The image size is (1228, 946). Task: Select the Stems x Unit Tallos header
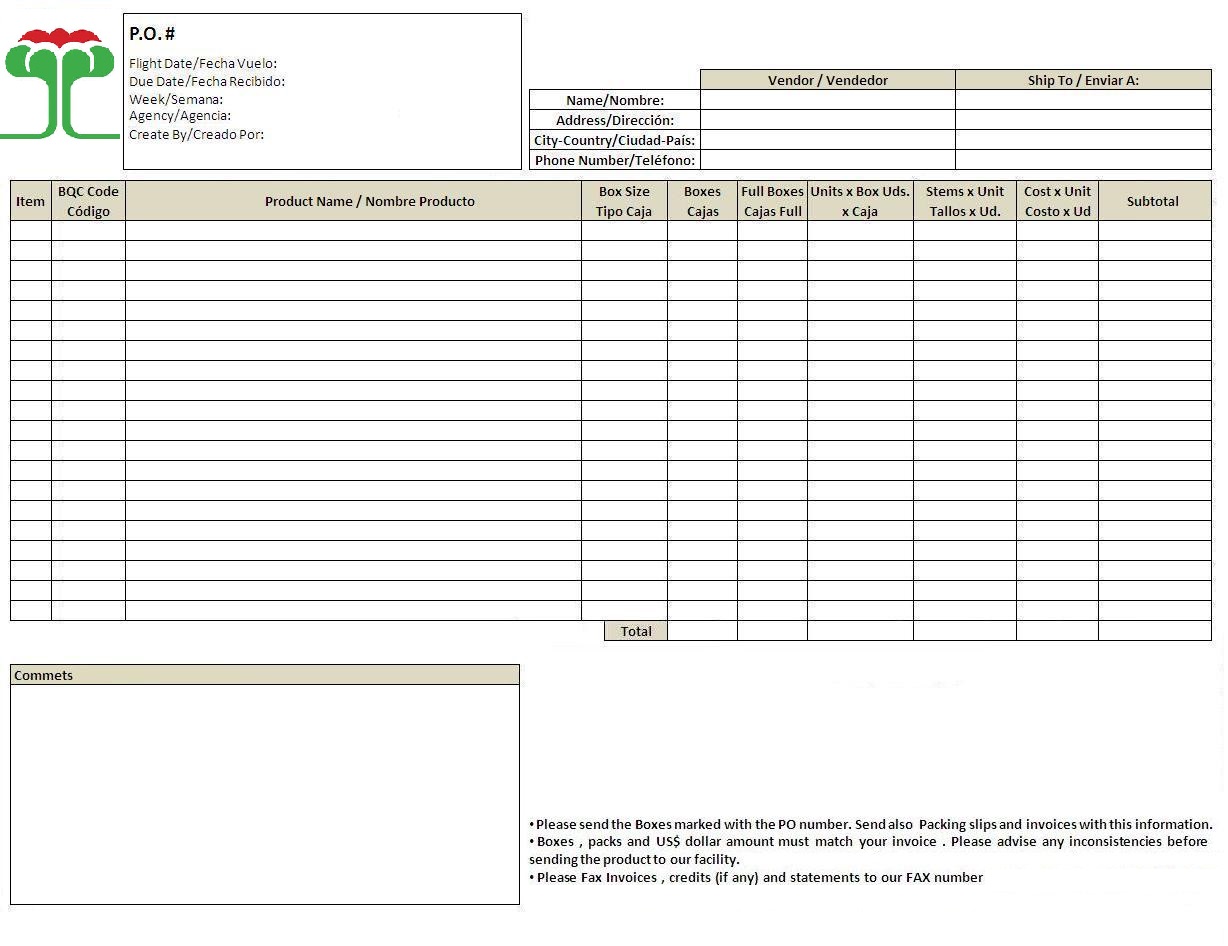[965, 201]
